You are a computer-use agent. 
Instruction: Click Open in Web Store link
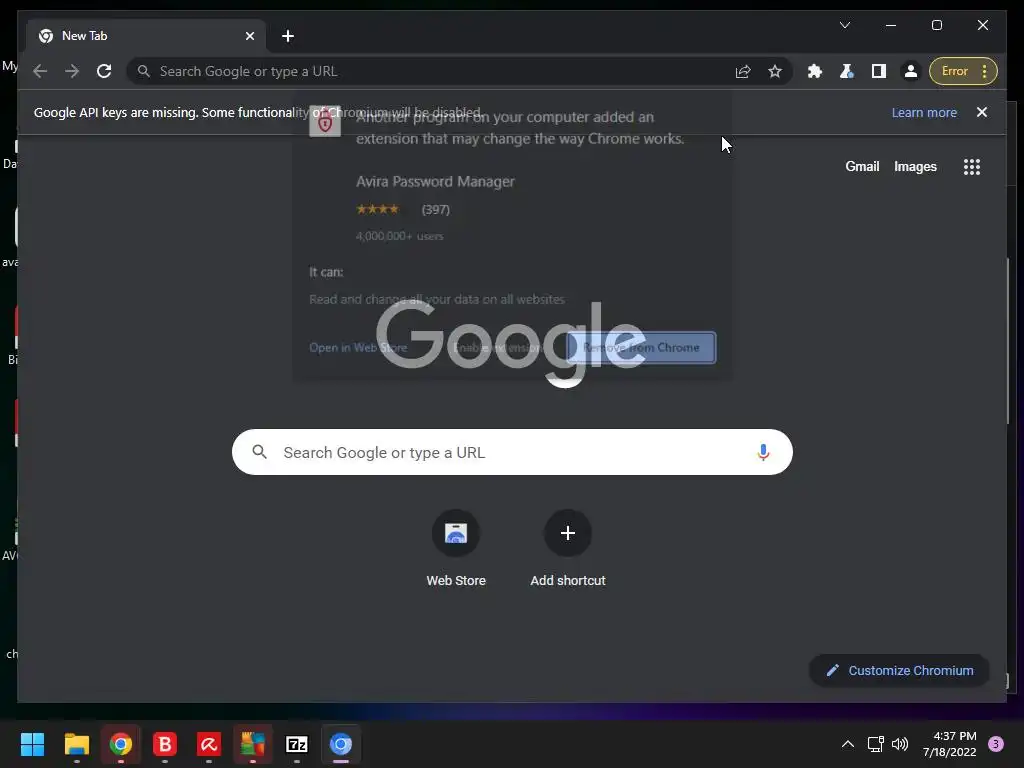358,347
